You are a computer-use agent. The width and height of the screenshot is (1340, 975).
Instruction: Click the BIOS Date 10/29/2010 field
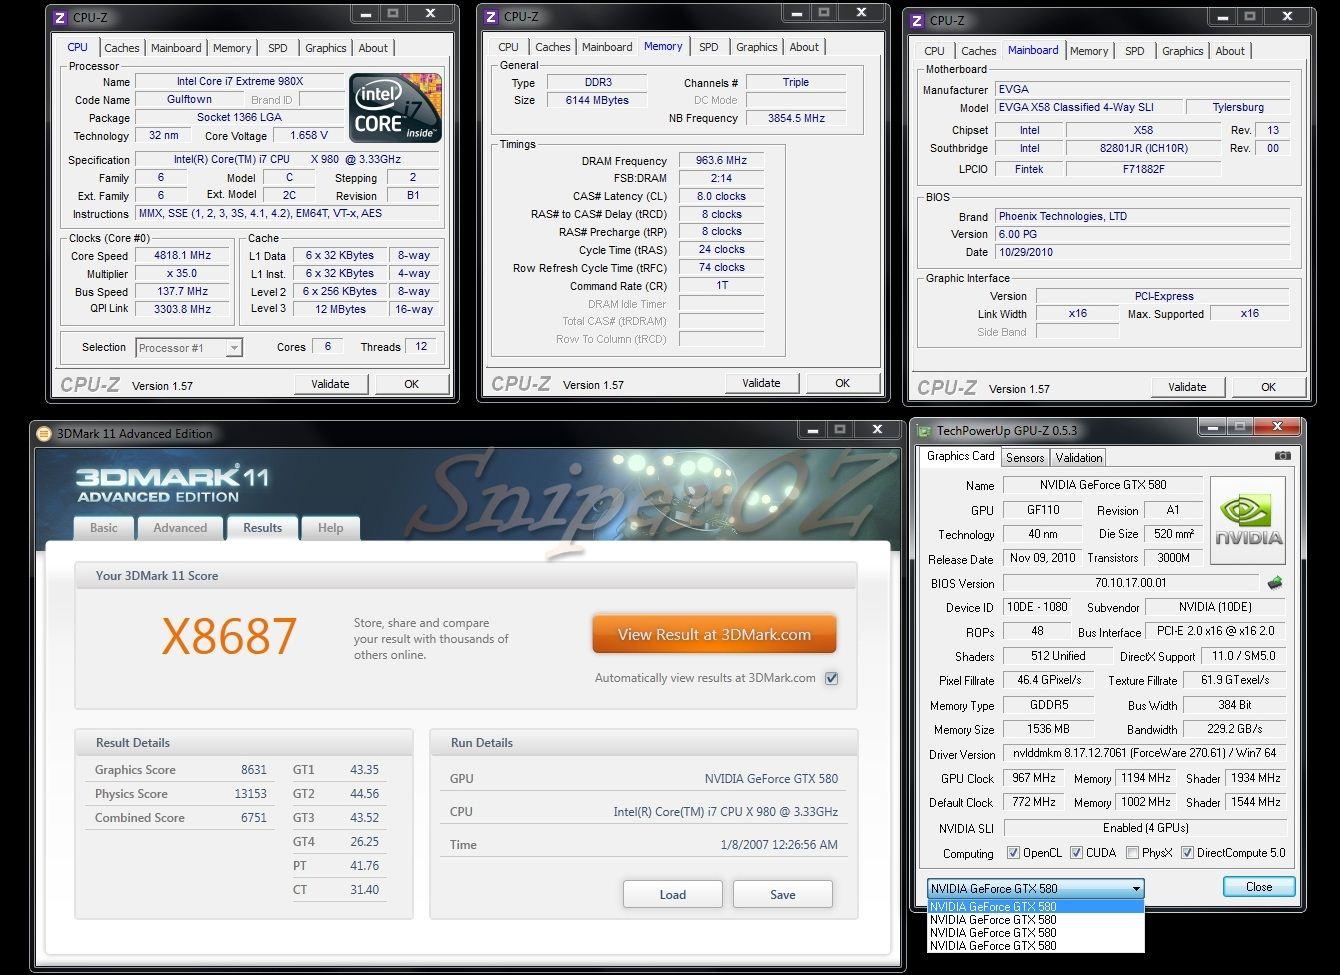click(x=1142, y=252)
